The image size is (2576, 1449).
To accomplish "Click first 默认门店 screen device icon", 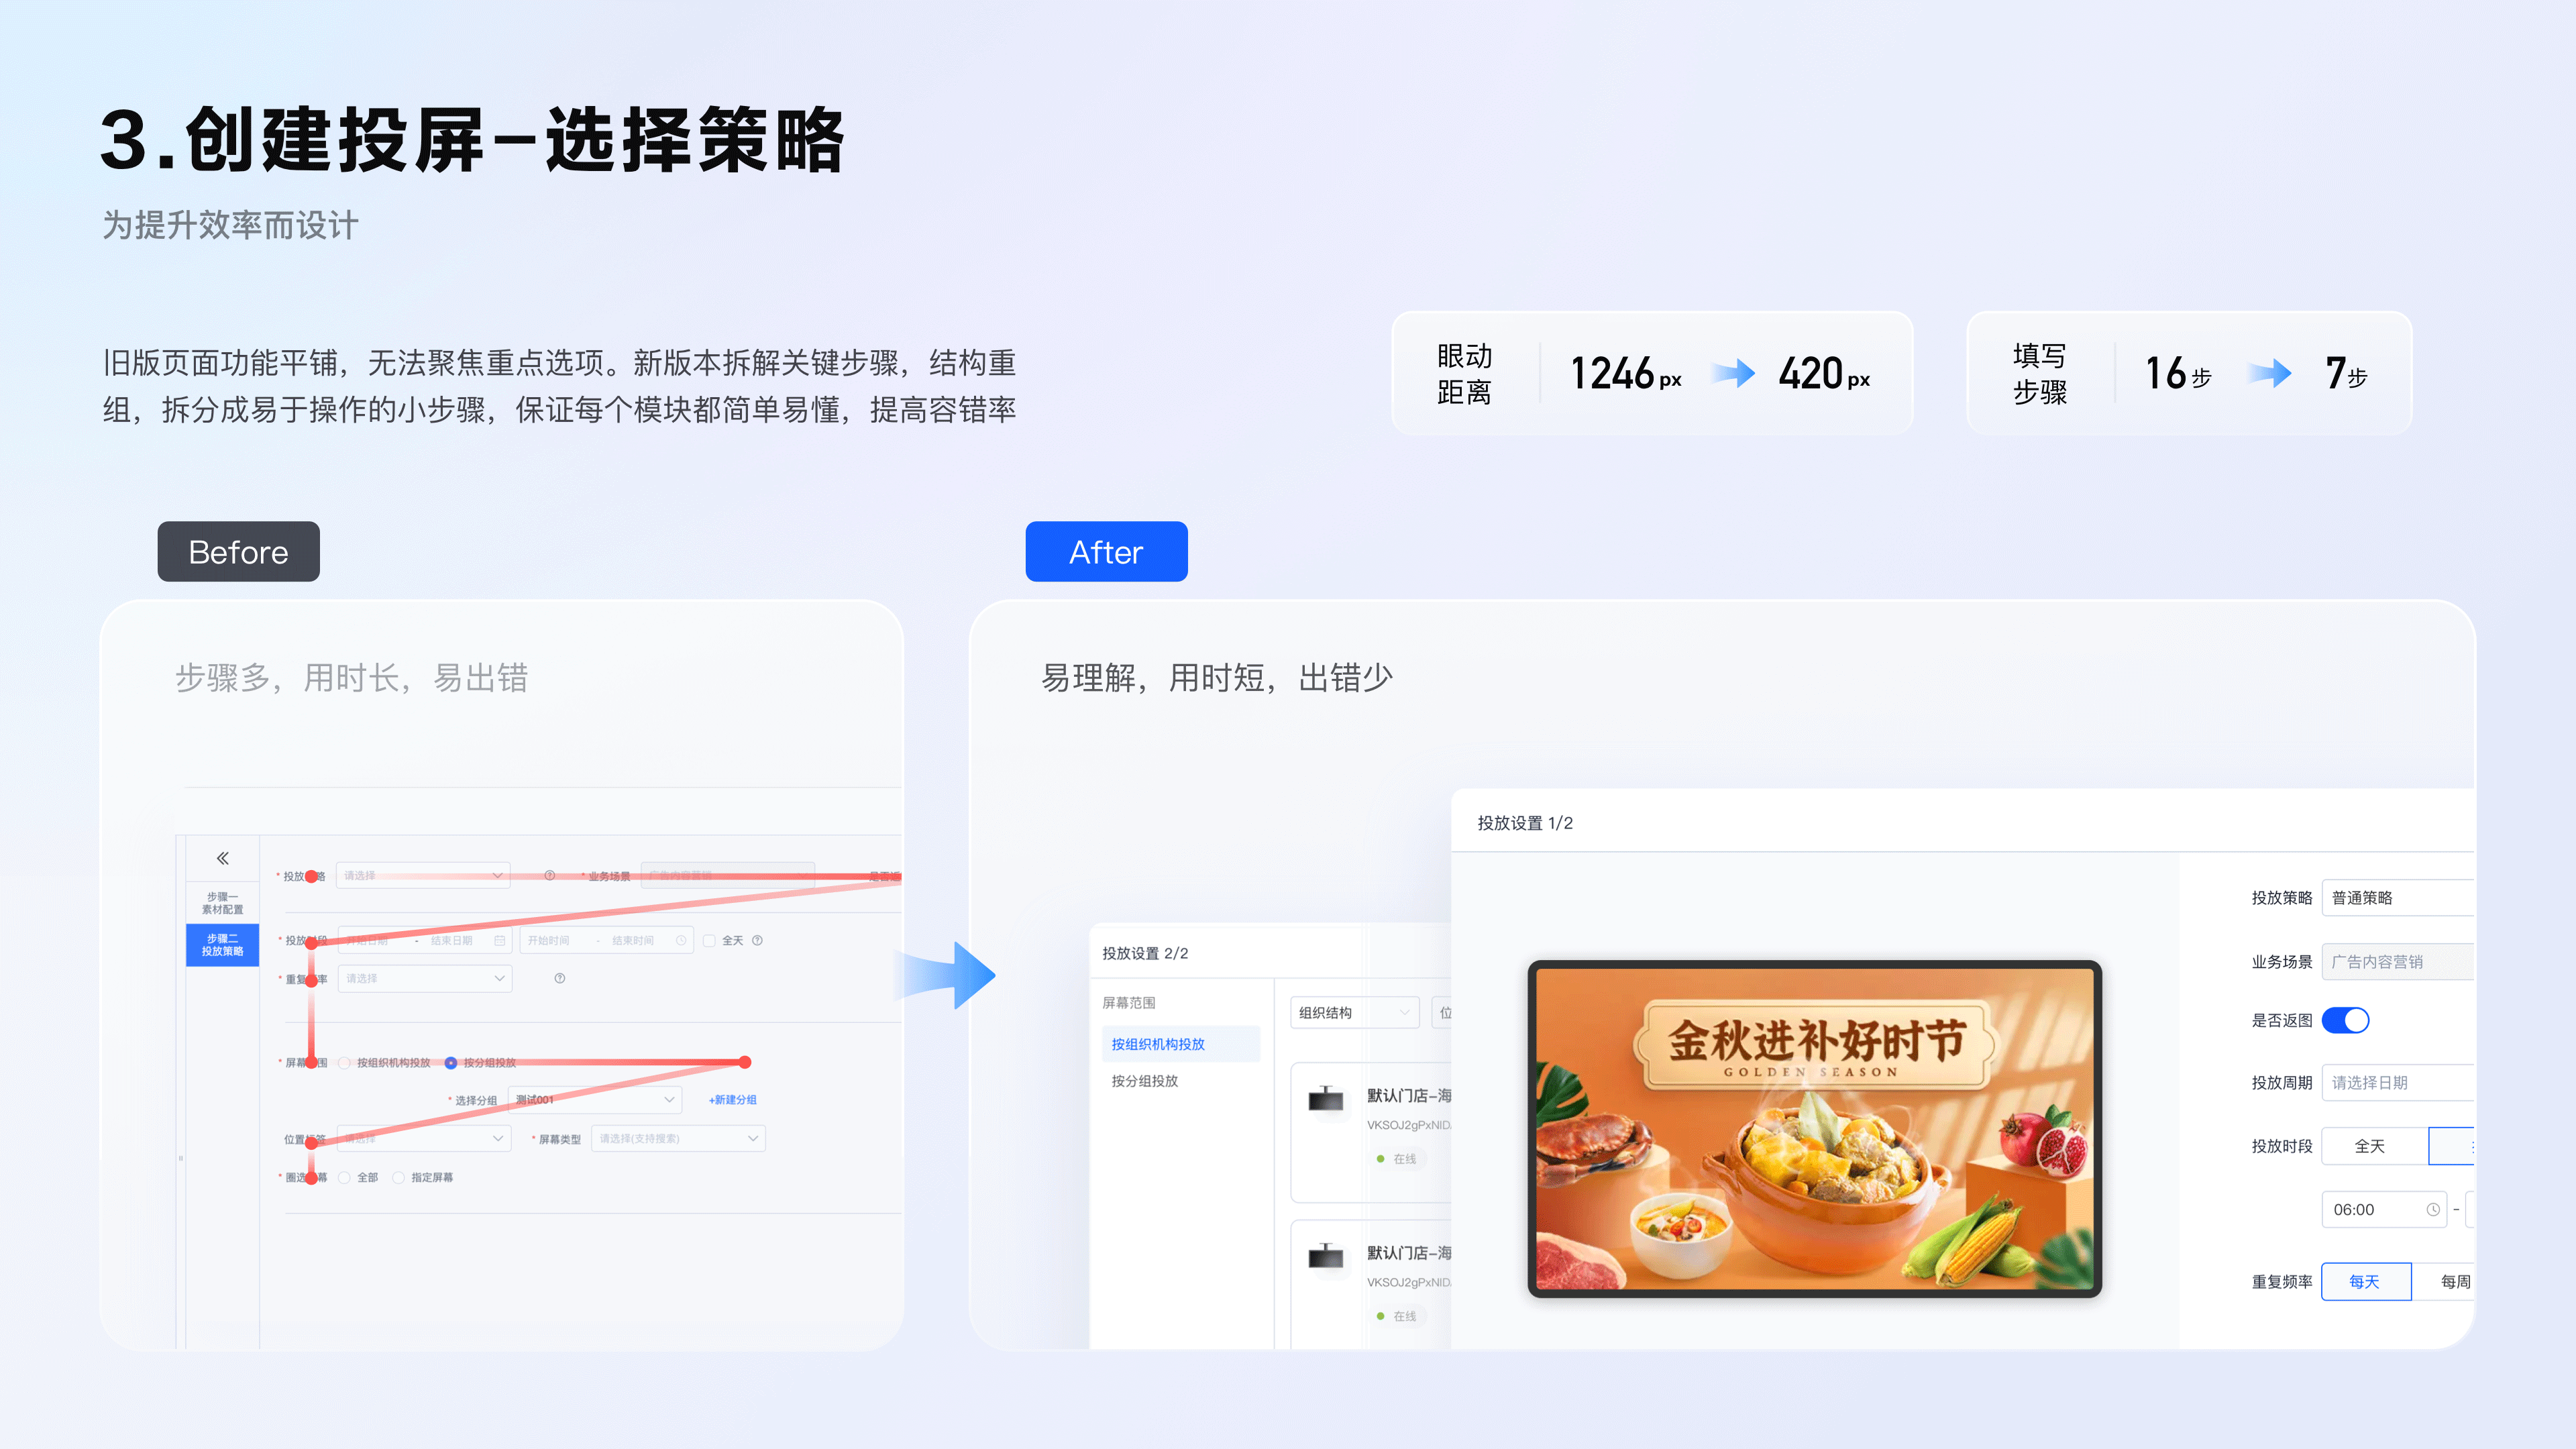I will click(x=1326, y=1098).
